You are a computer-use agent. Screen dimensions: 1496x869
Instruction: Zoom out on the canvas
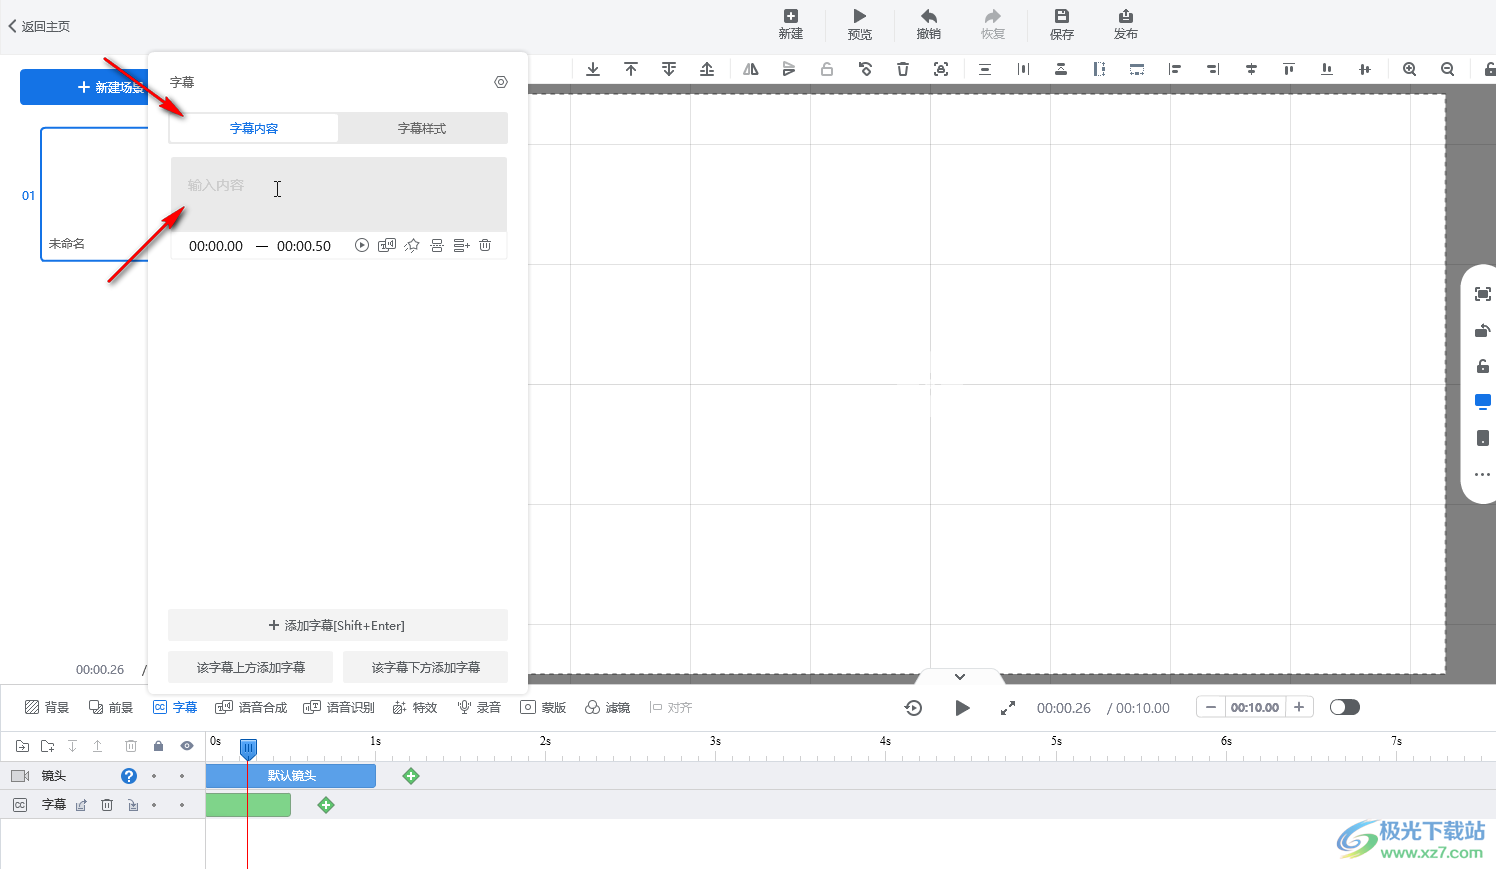1447,69
